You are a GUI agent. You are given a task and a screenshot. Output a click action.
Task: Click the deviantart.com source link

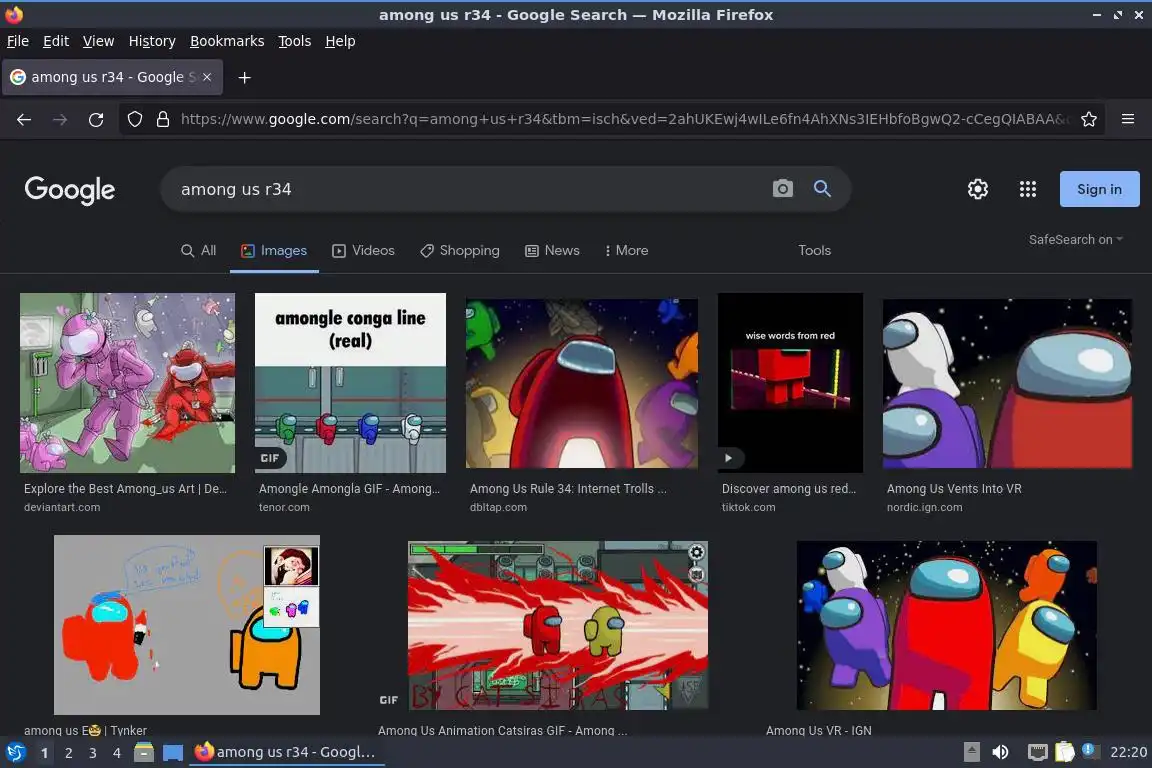pyautogui.click(x=62, y=507)
